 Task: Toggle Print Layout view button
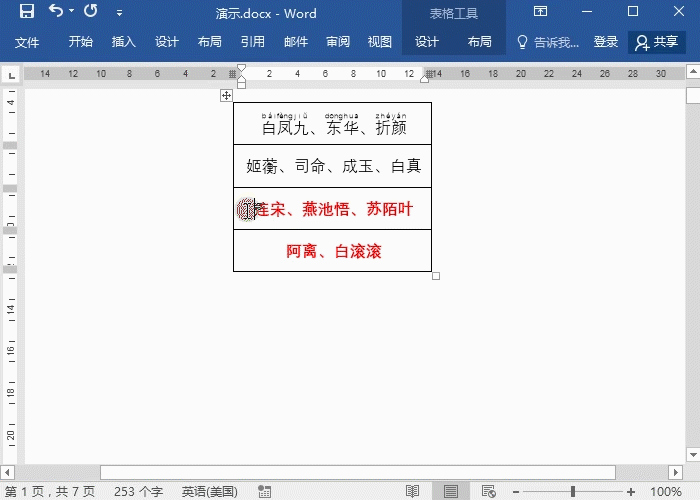(451, 491)
